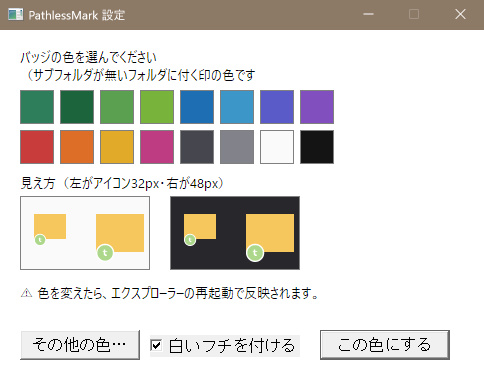
Task: Click the small folder badge in light preview
Action: click(40, 239)
